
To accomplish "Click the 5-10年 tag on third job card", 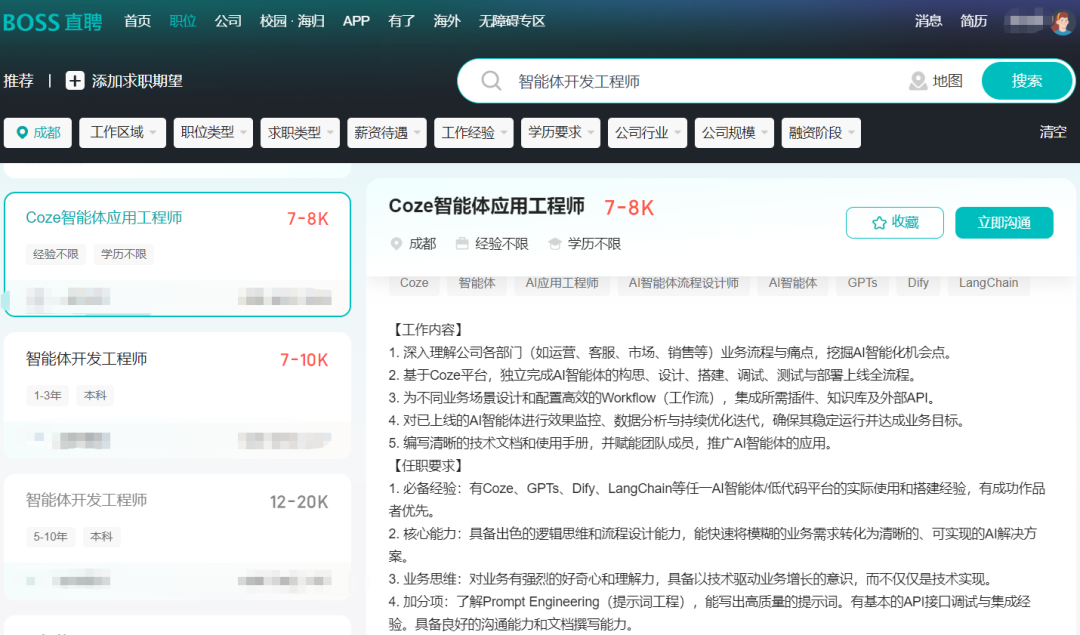I will pos(50,537).
